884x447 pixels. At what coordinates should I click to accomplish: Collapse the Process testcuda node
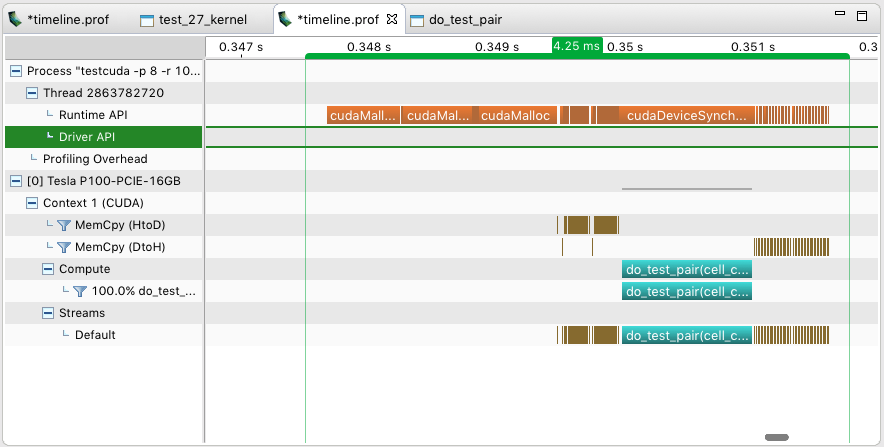(x=16, y=71)
